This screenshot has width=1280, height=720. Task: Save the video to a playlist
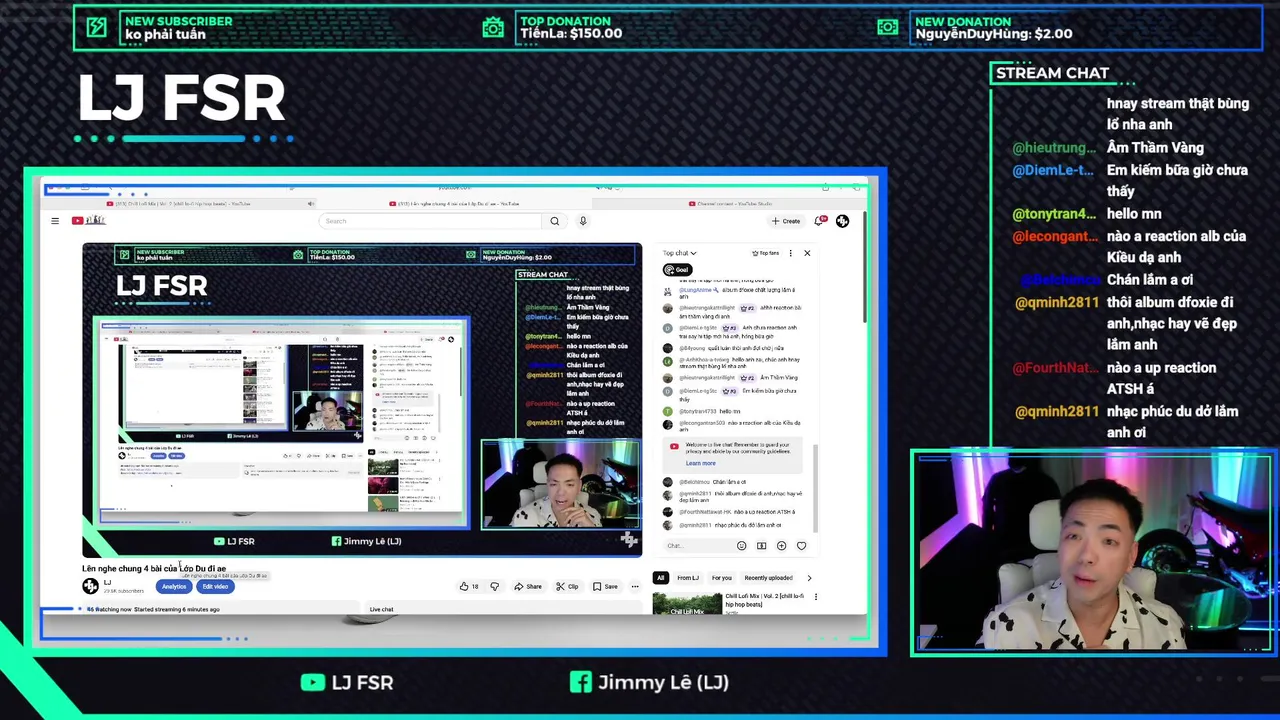(x=605, y=586)
